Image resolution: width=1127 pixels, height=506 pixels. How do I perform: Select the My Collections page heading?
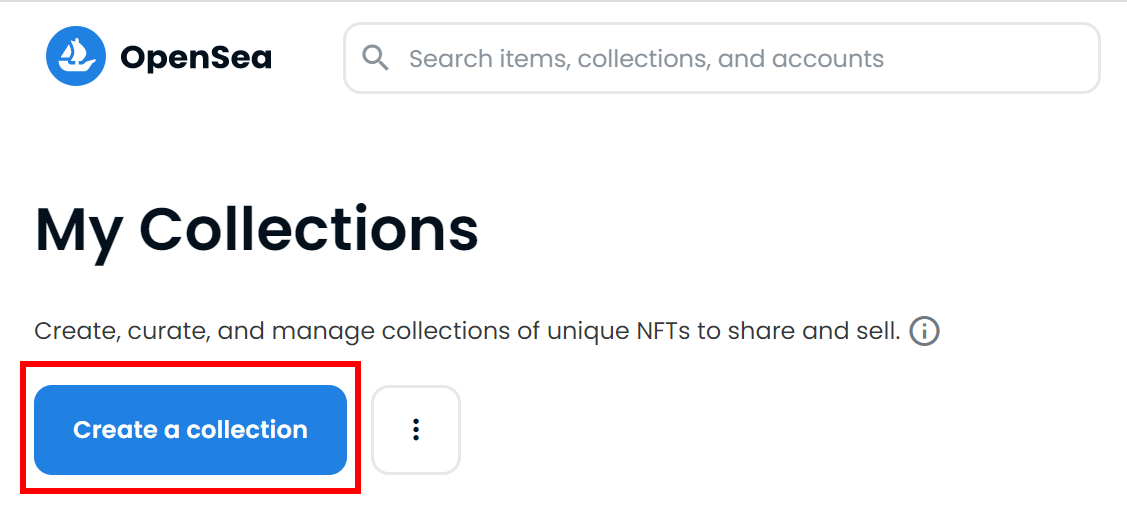click(x=257, y=230)
